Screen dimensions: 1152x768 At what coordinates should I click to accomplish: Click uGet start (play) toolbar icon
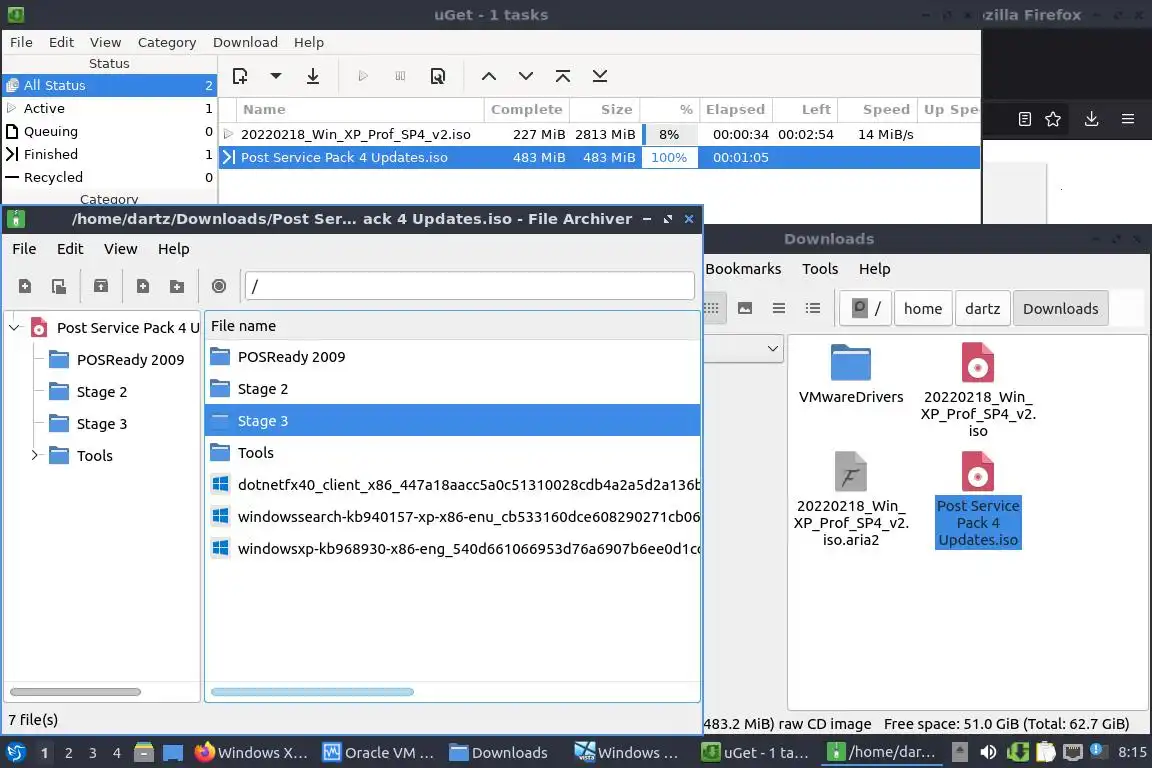coord(363,76)
